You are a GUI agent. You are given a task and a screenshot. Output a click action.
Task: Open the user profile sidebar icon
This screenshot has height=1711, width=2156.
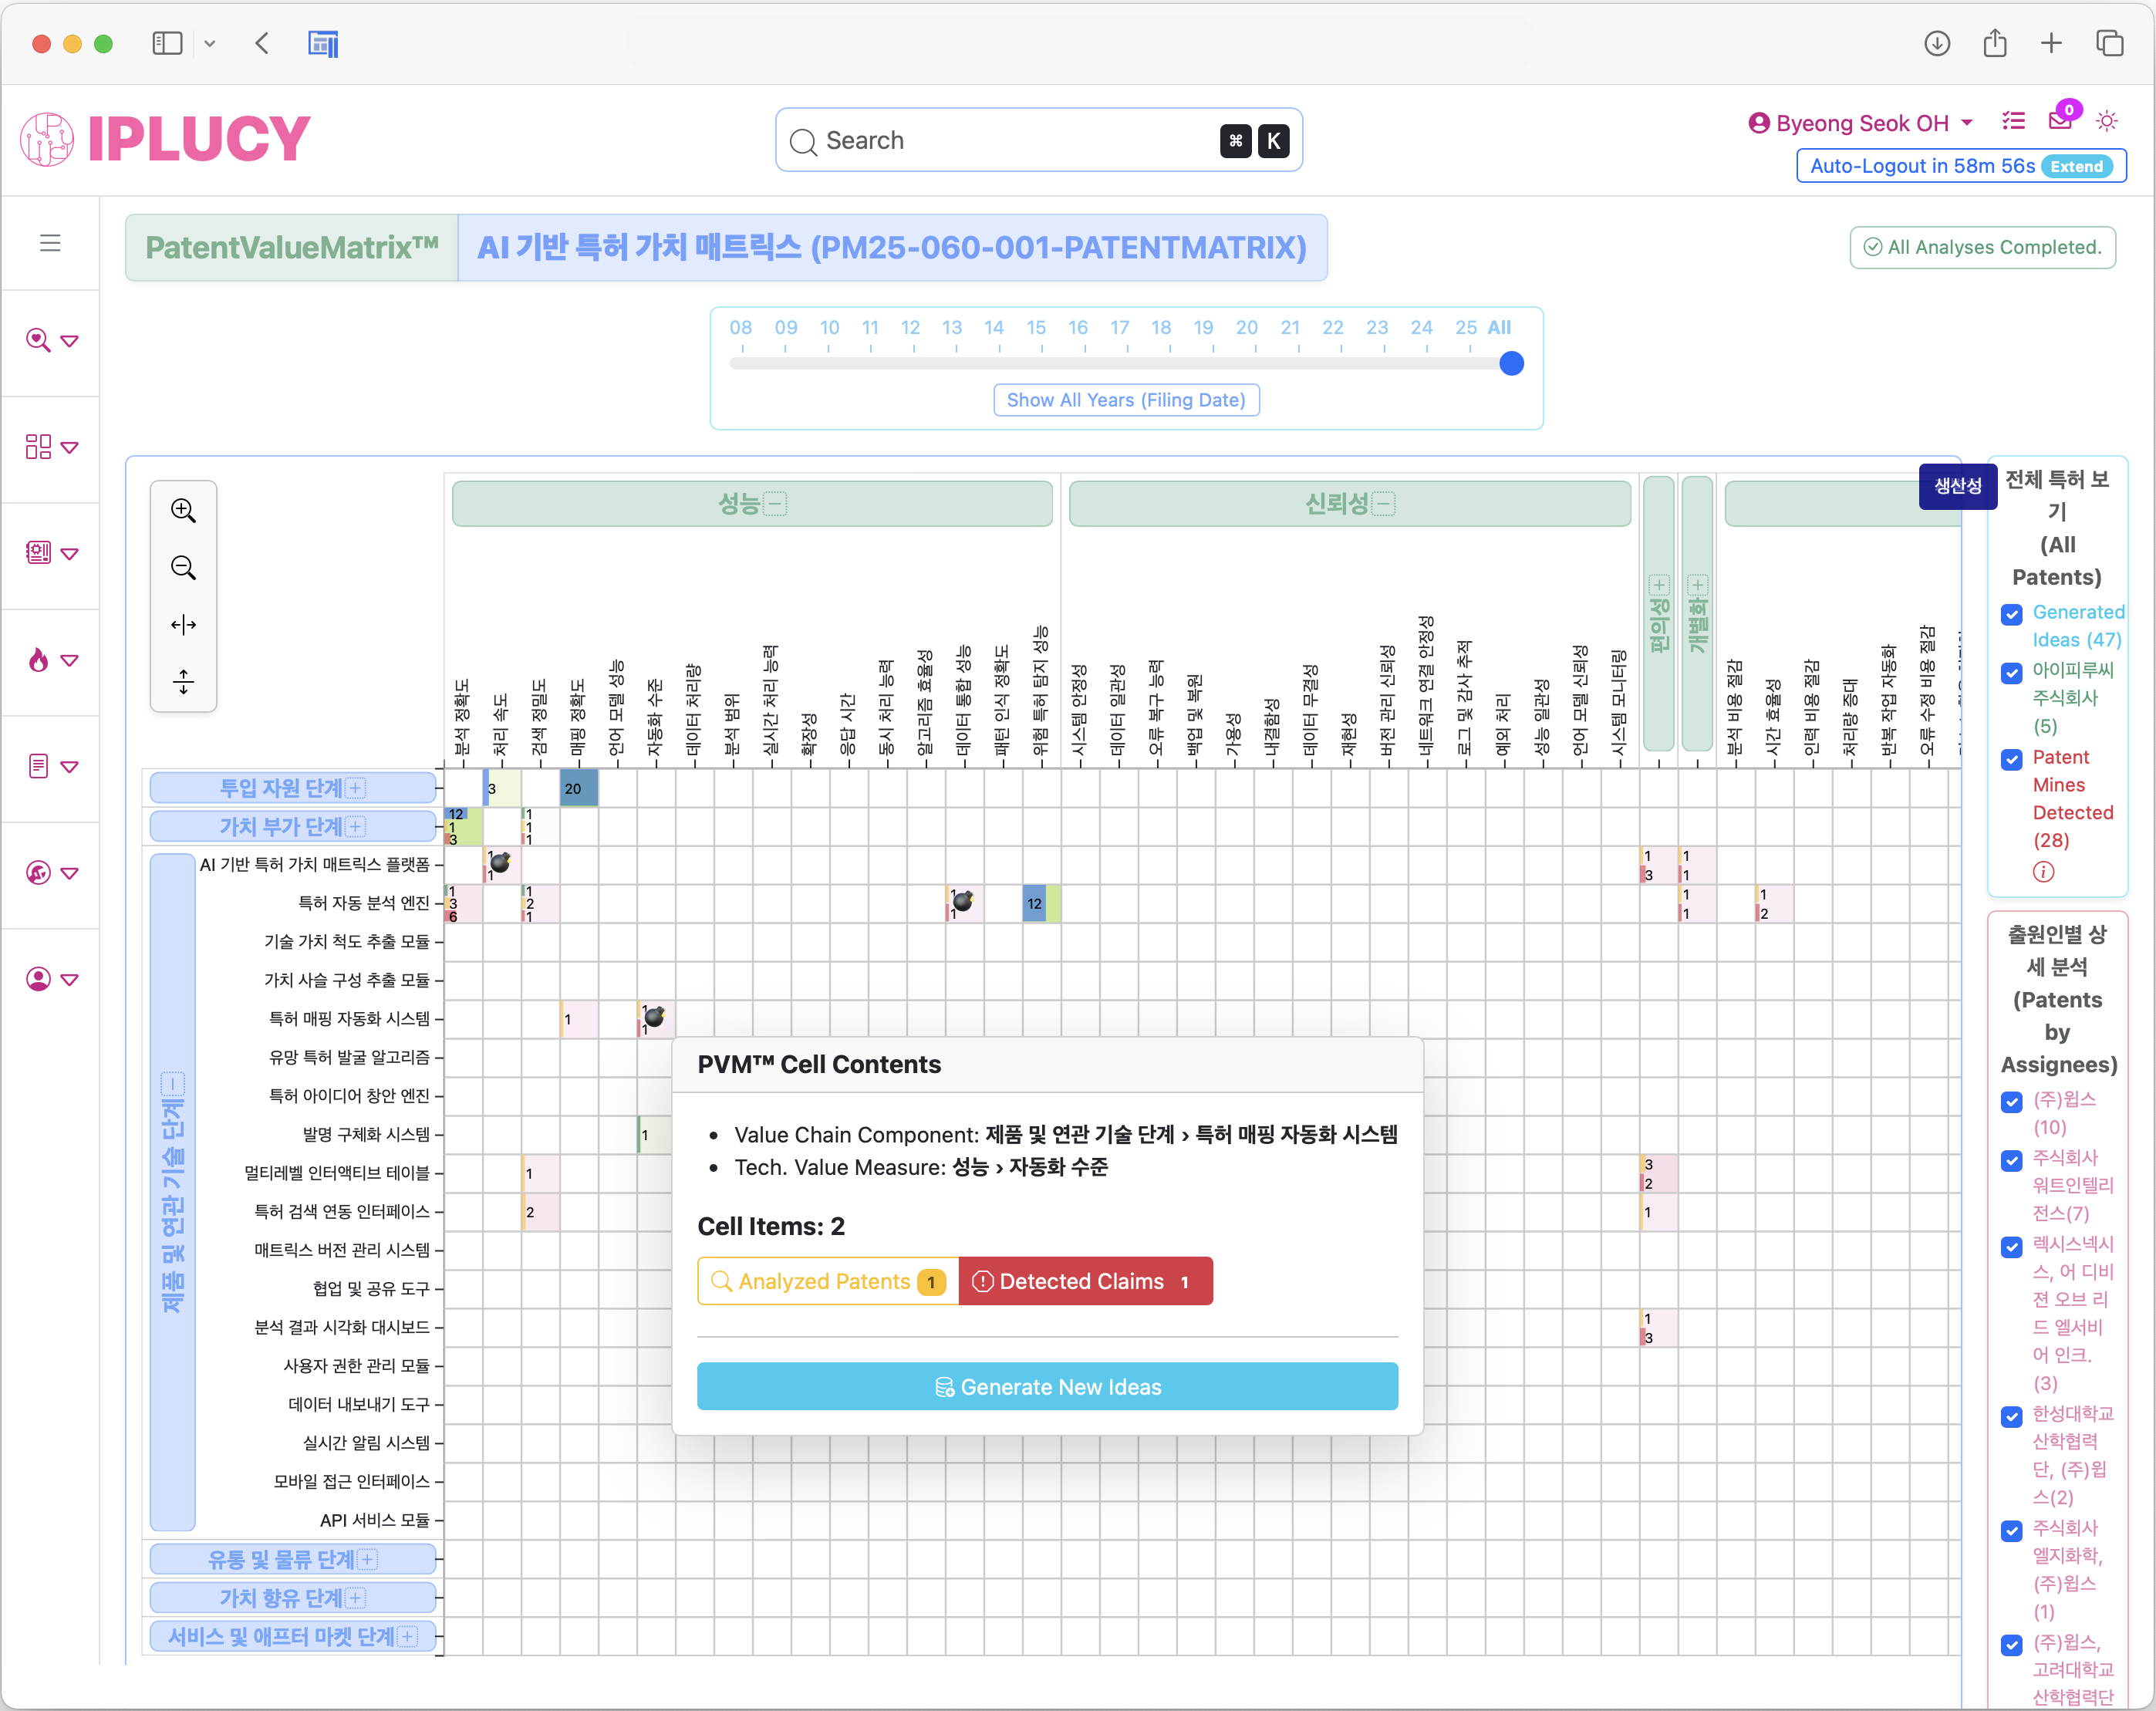pos(38,979)
